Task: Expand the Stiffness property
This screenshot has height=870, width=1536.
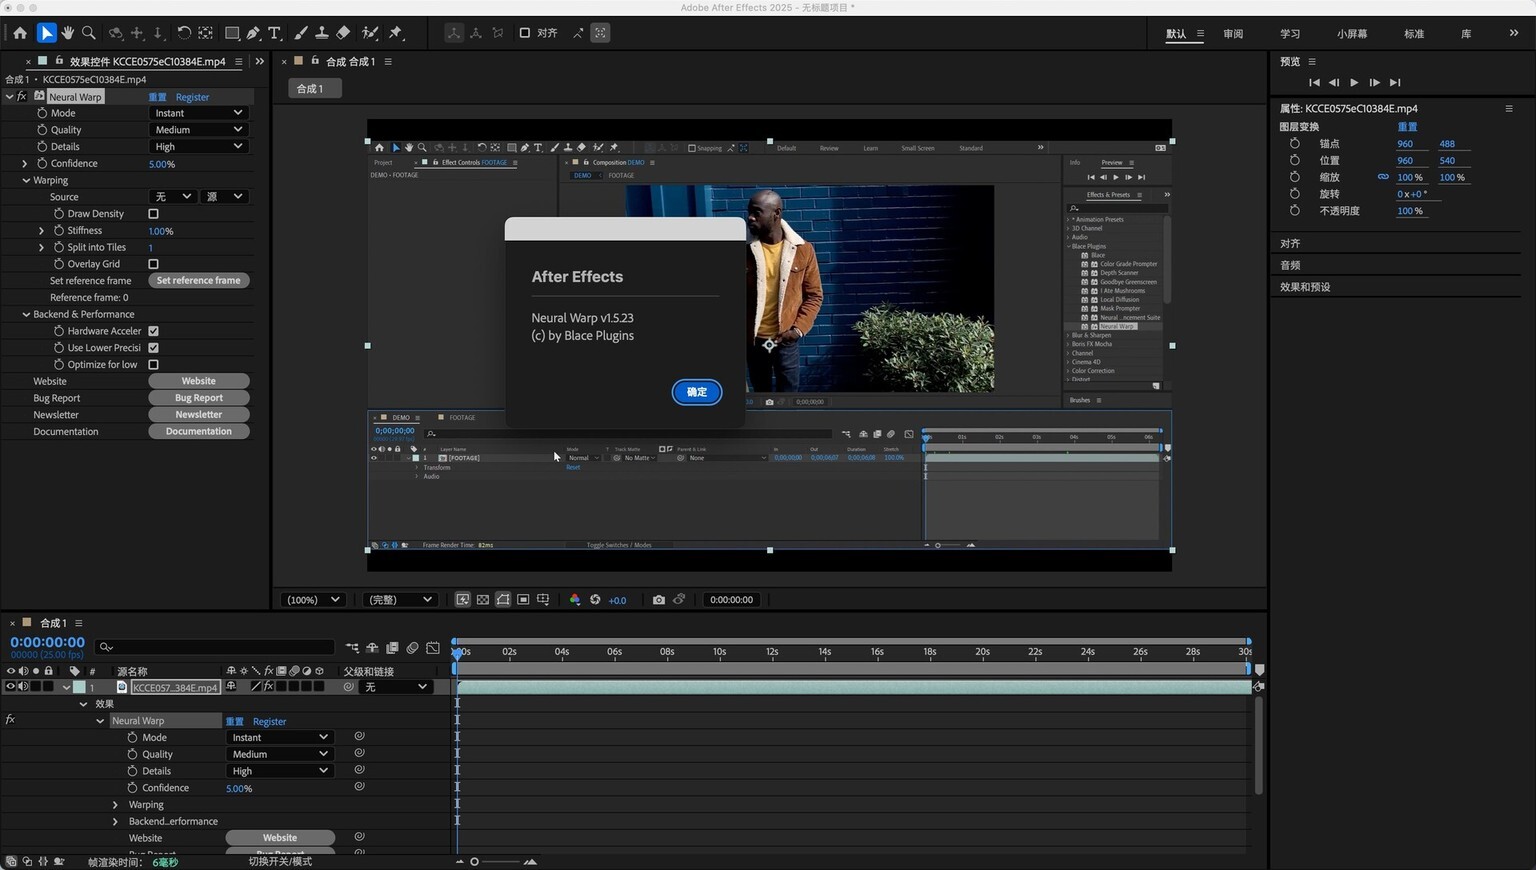Action: point(41,231)
